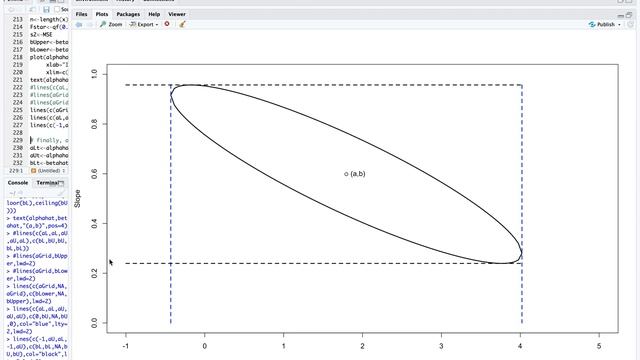The width and height of the screenshot is (640, 360).
Task: Switch to the Files tab
Action: pyautogui.click(x=81, y=14)
